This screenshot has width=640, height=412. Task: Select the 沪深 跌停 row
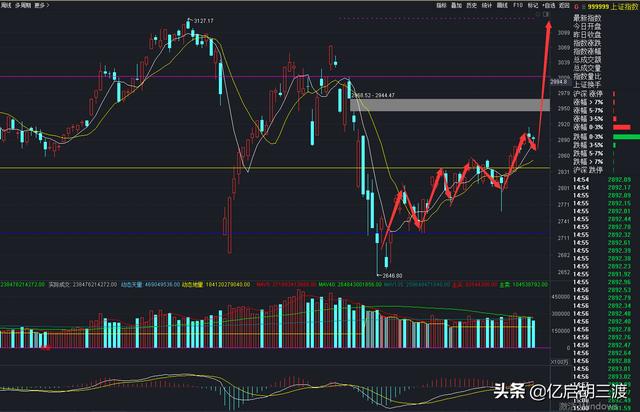pyautogui.click(x=588, y=170)
